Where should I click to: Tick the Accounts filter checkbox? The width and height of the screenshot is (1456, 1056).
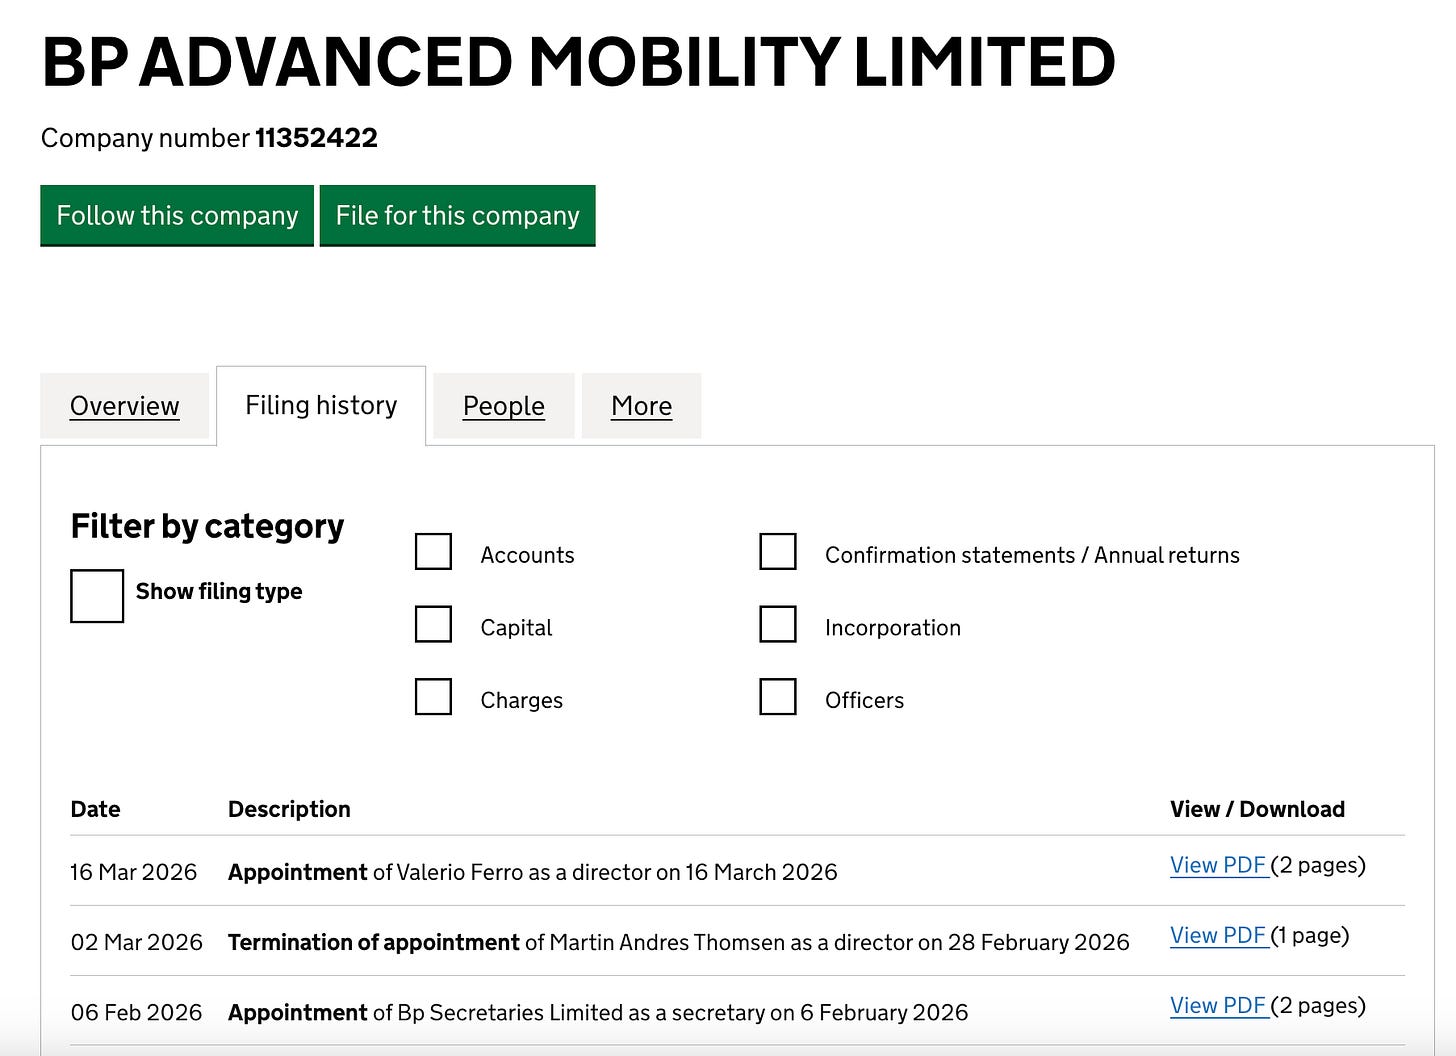(433, 551)
